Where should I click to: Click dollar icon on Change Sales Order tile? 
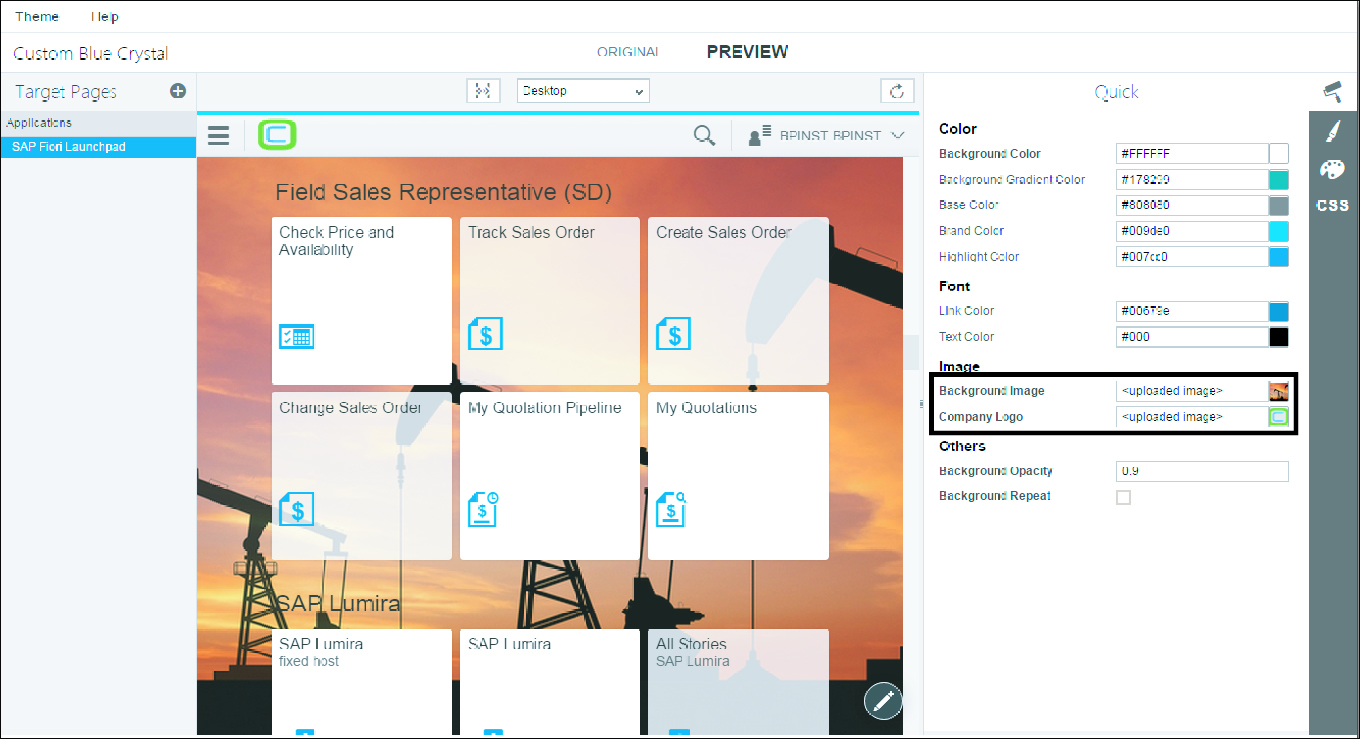coord(296,509)
